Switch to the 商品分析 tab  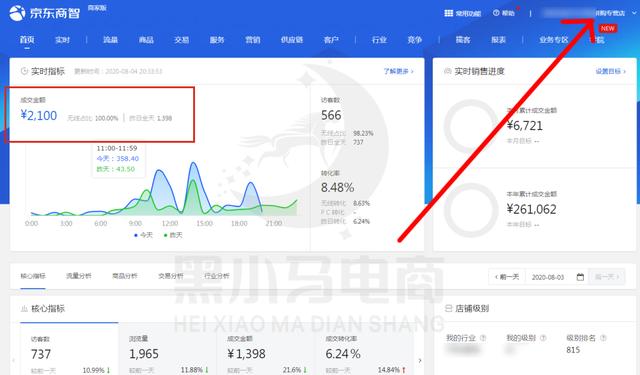tap(125, 276)
